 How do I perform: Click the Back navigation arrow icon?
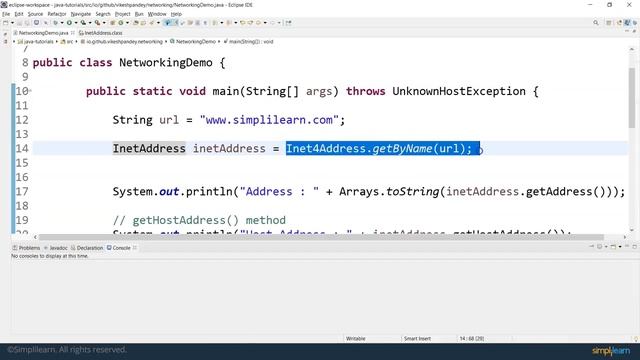coord(258,23)
